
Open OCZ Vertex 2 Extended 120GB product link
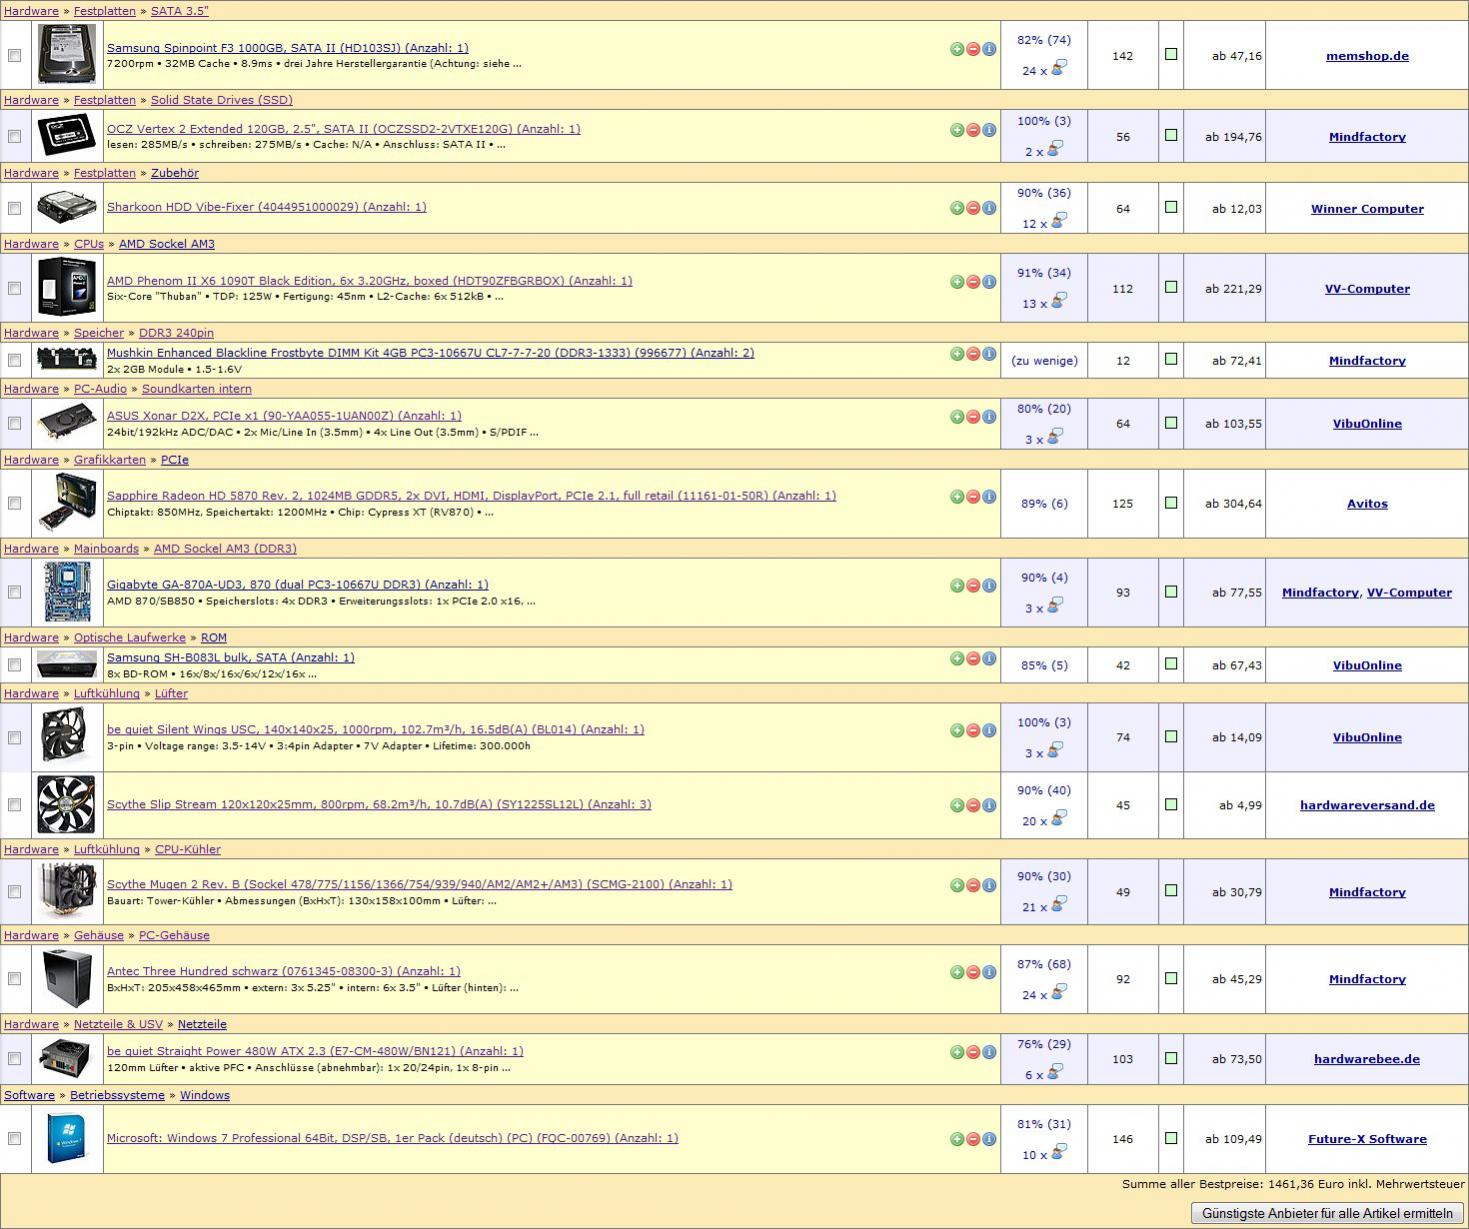[343, 129]
